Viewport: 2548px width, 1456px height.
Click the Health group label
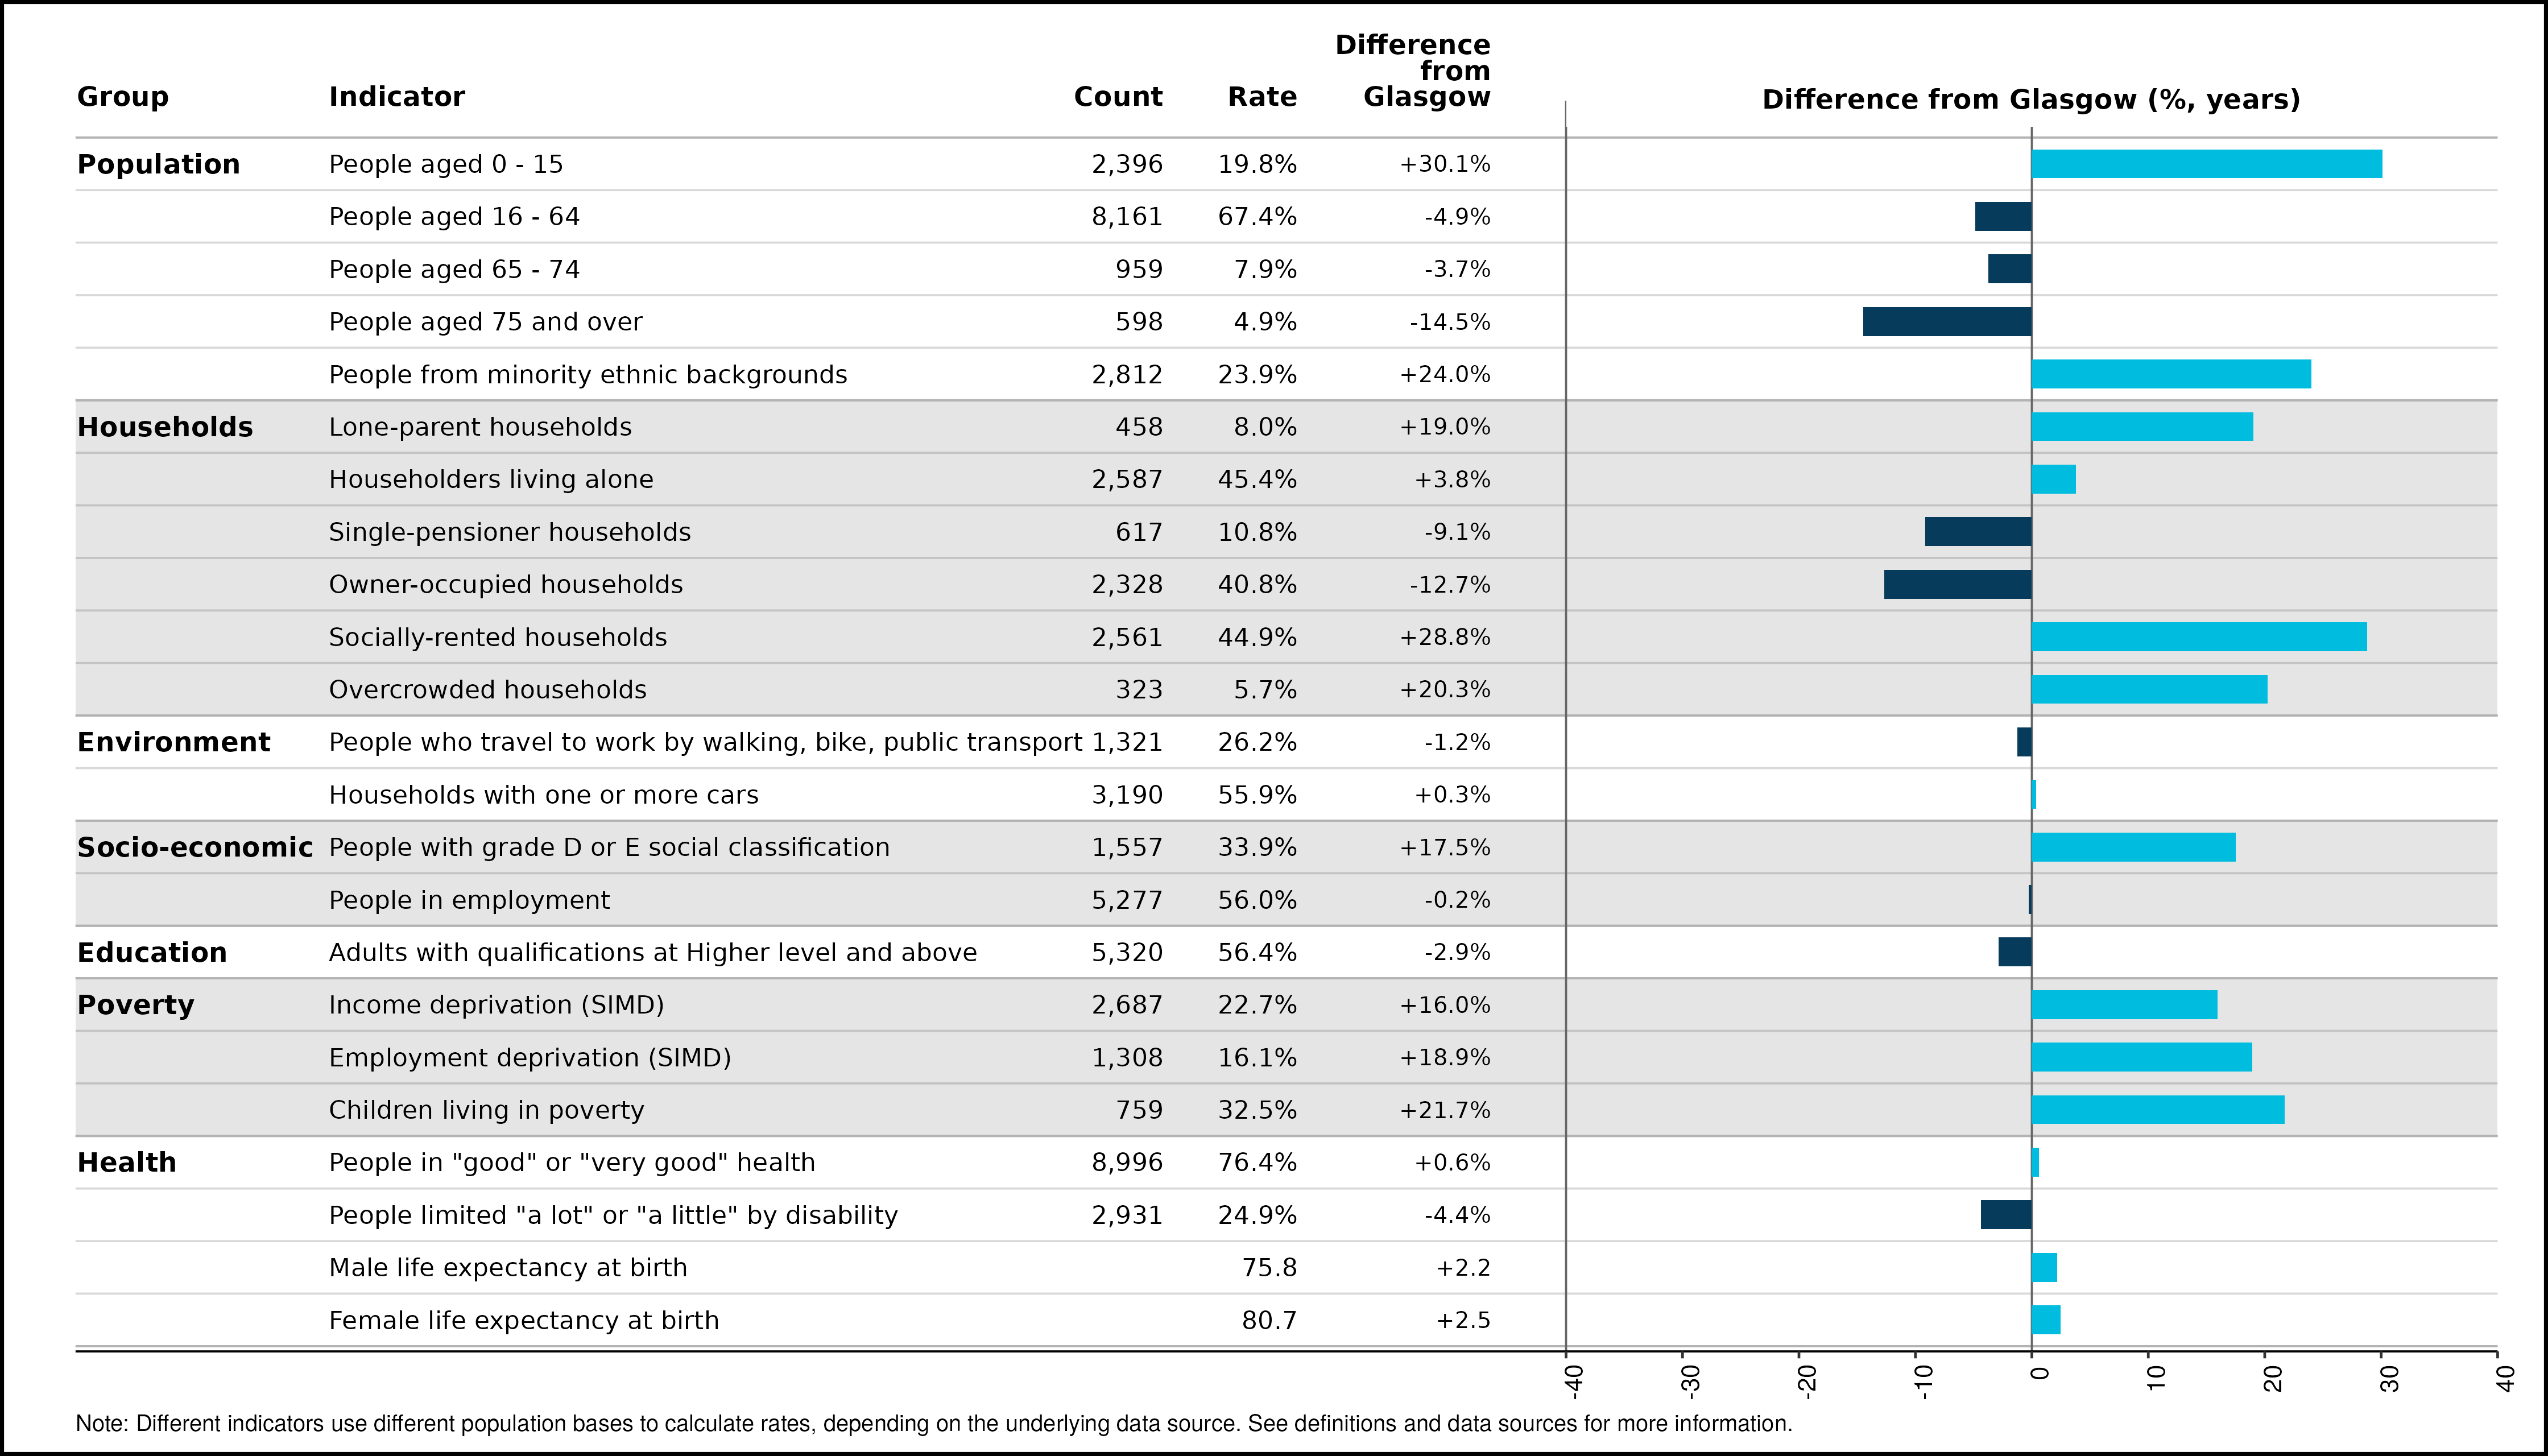click(x=127, y=1162)
